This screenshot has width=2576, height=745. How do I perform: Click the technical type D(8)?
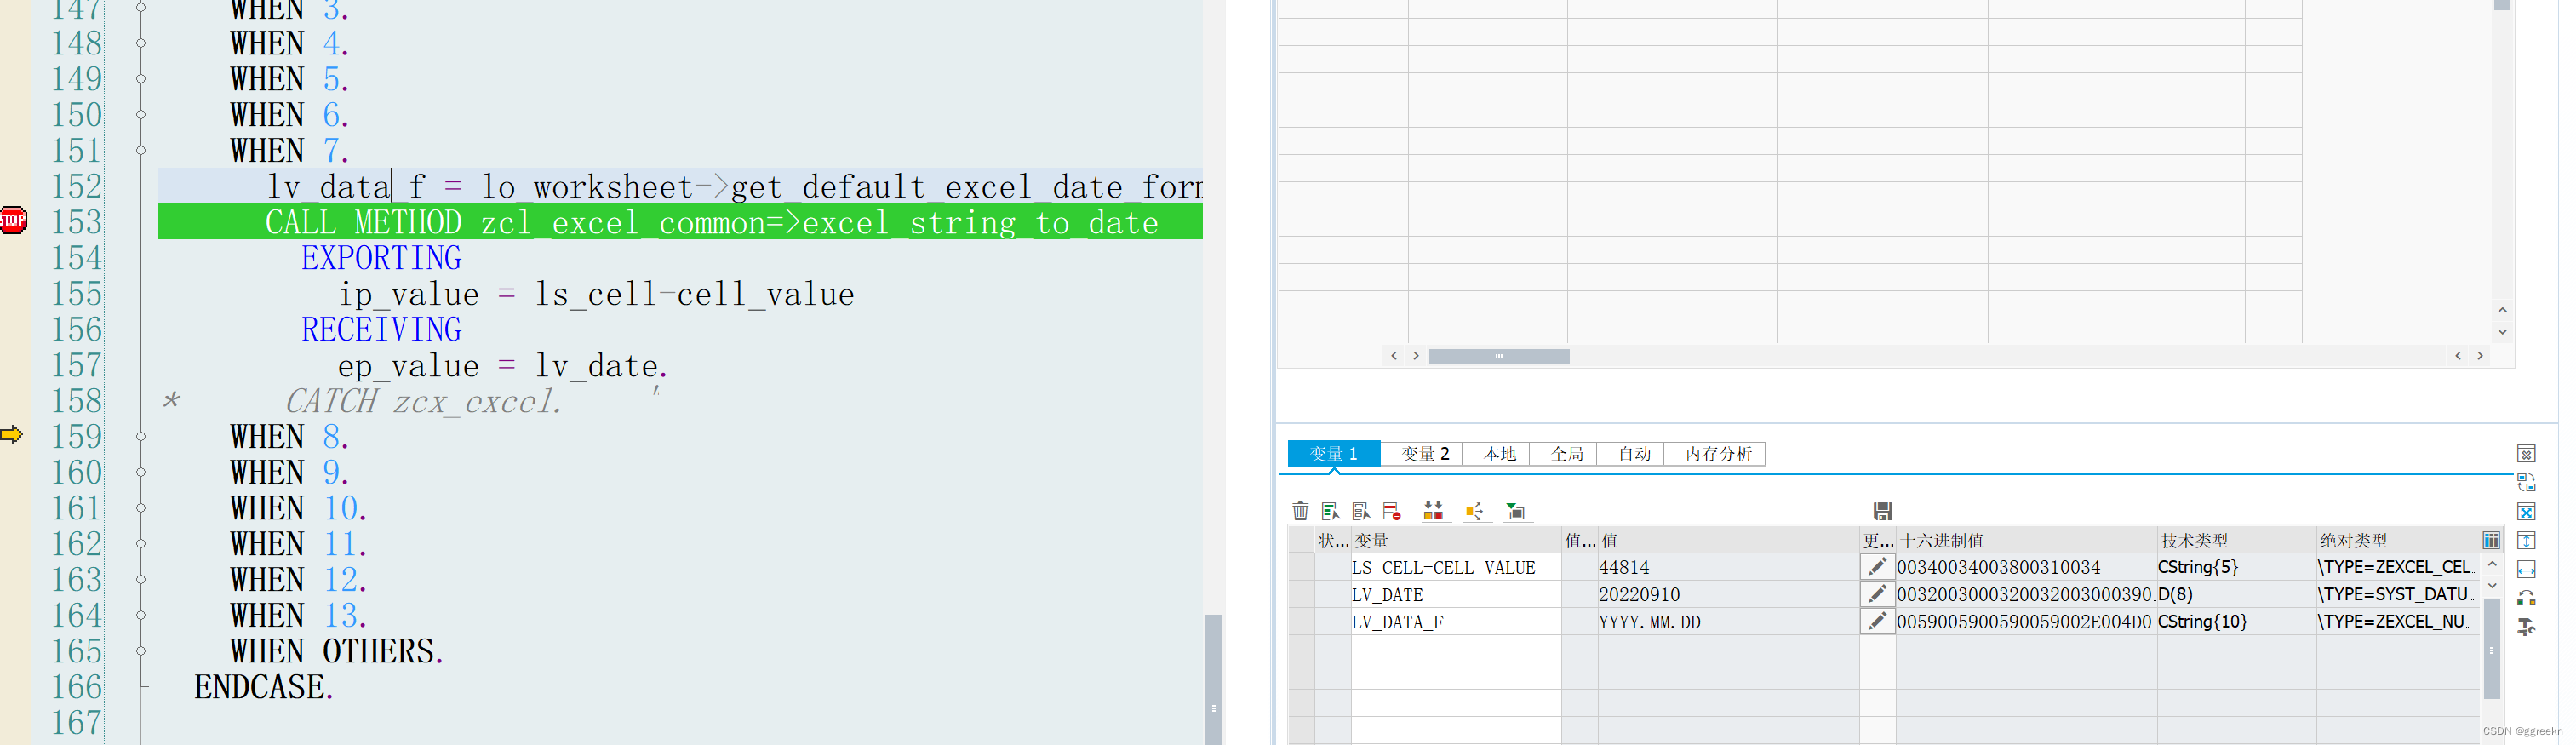pos(2175,594)
